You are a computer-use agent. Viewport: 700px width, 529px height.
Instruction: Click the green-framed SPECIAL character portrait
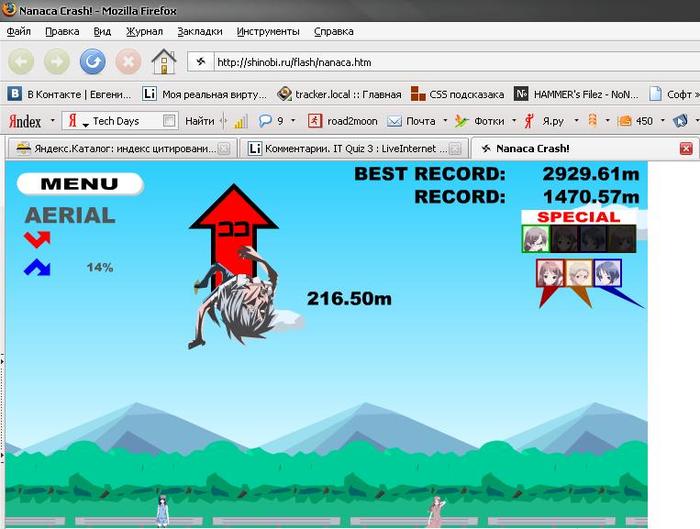(536, 239)
